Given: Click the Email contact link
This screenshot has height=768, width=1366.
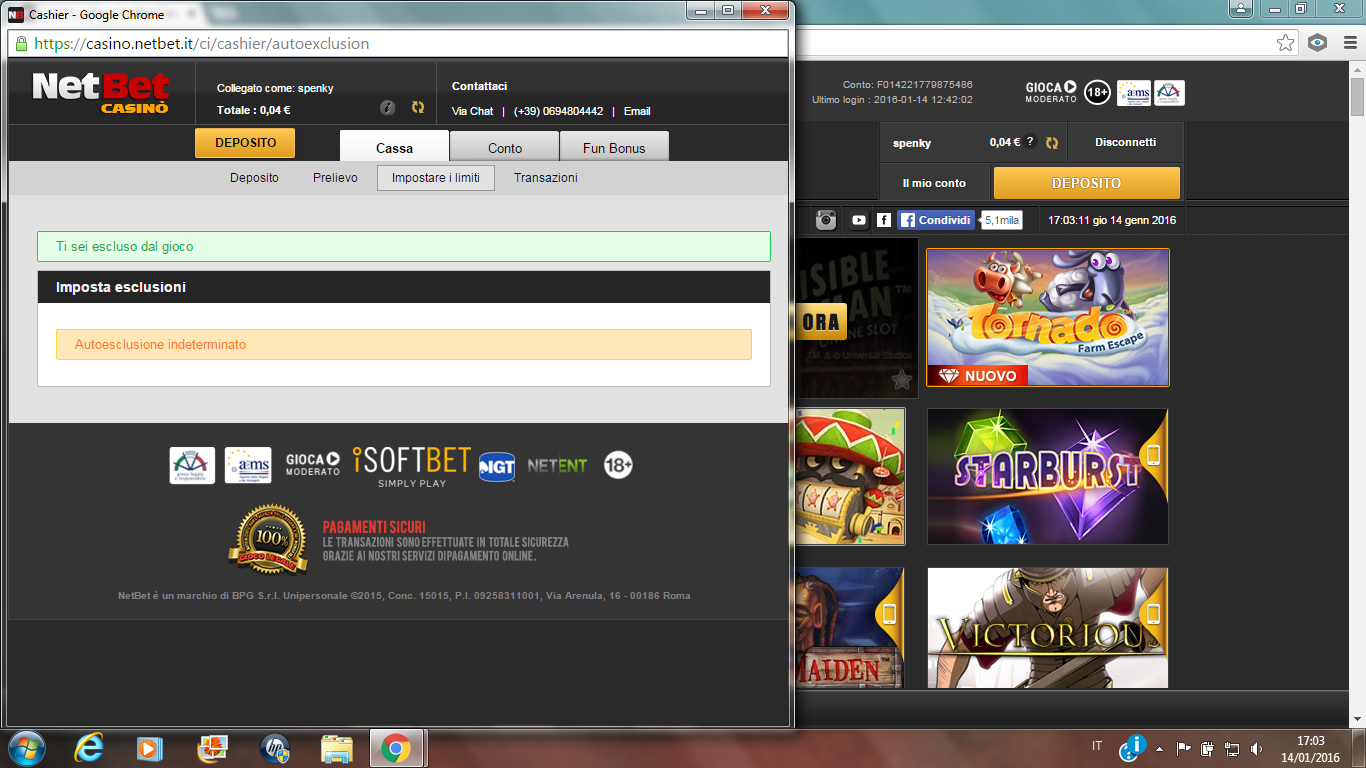Looking at the screenshot, I should pyautogui.click(x=637, y=111).
